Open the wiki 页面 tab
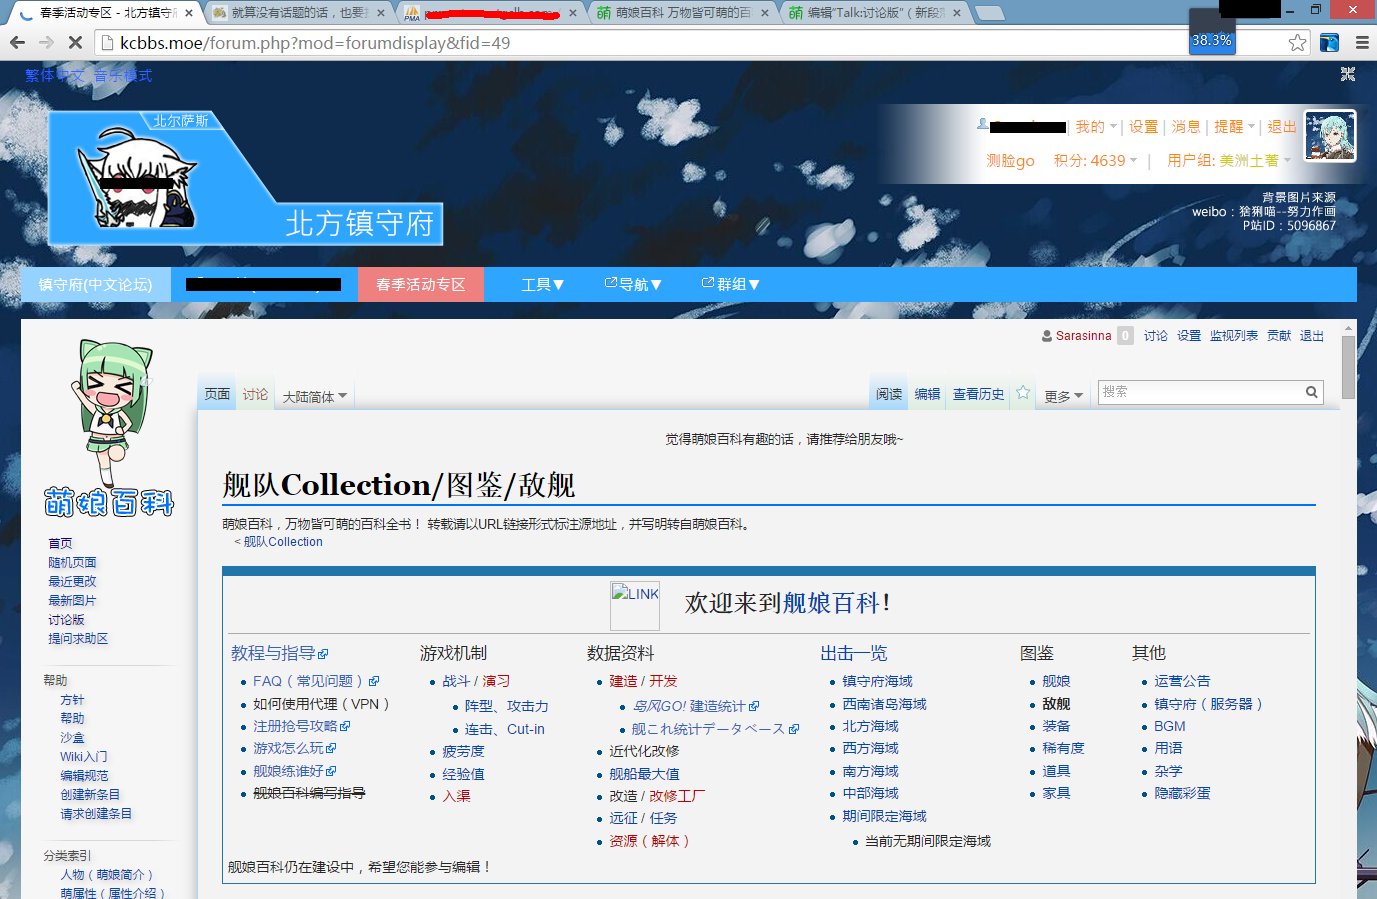Viewport: 1377px width, 899px height. [x=217, y=394]
